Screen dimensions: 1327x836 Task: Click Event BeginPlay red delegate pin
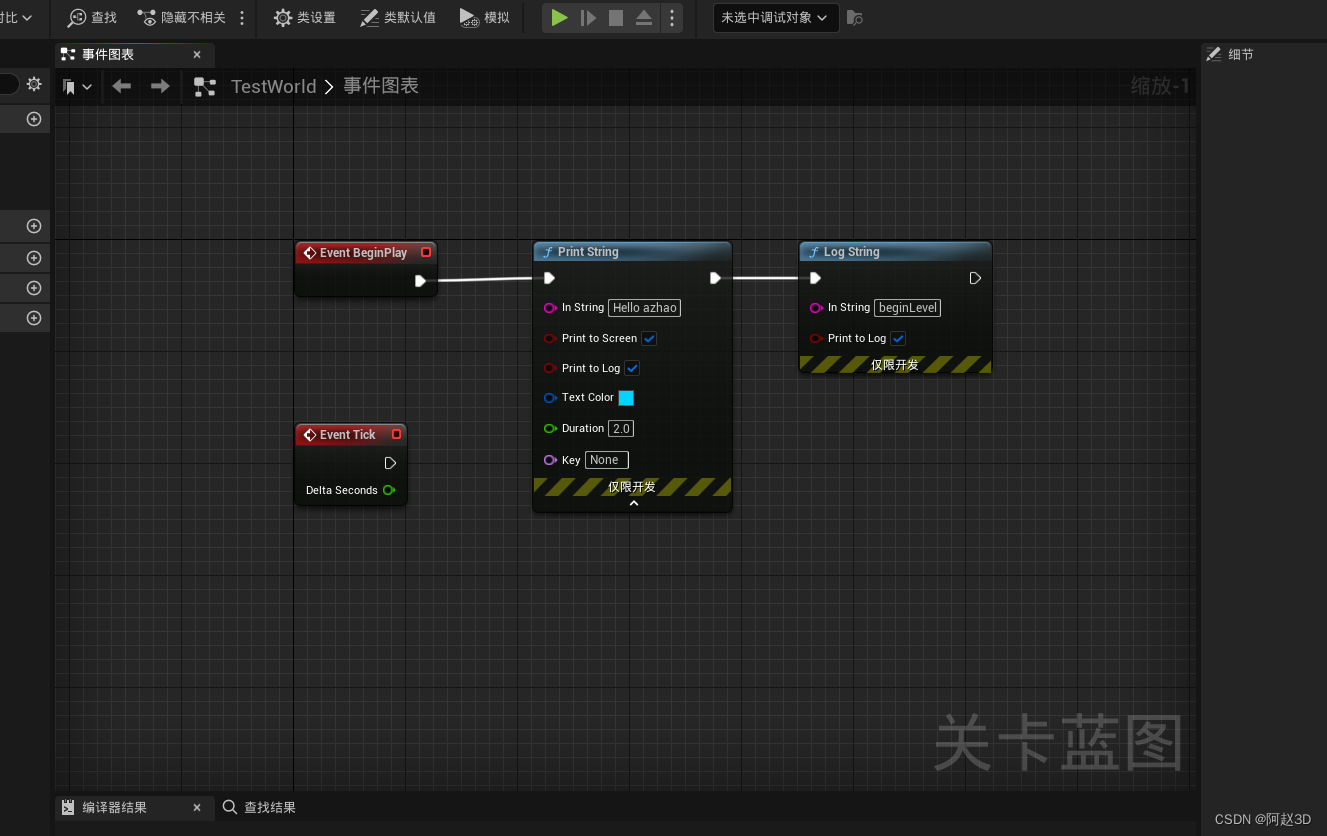426,253
